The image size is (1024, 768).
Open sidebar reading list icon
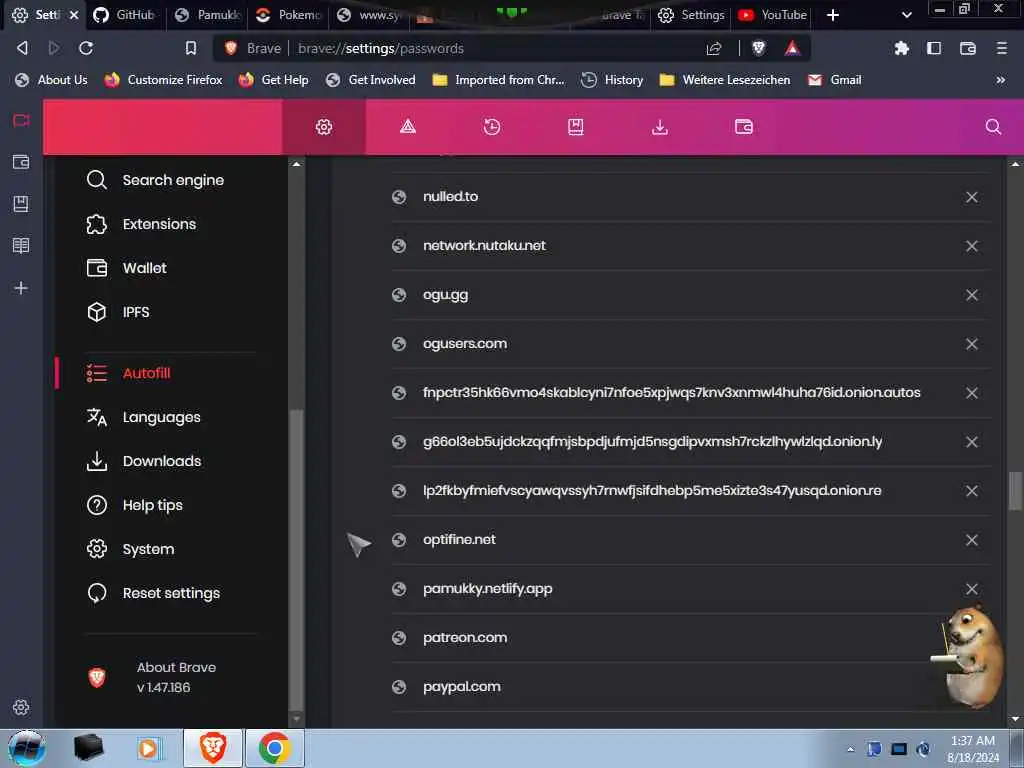point(21,246)
